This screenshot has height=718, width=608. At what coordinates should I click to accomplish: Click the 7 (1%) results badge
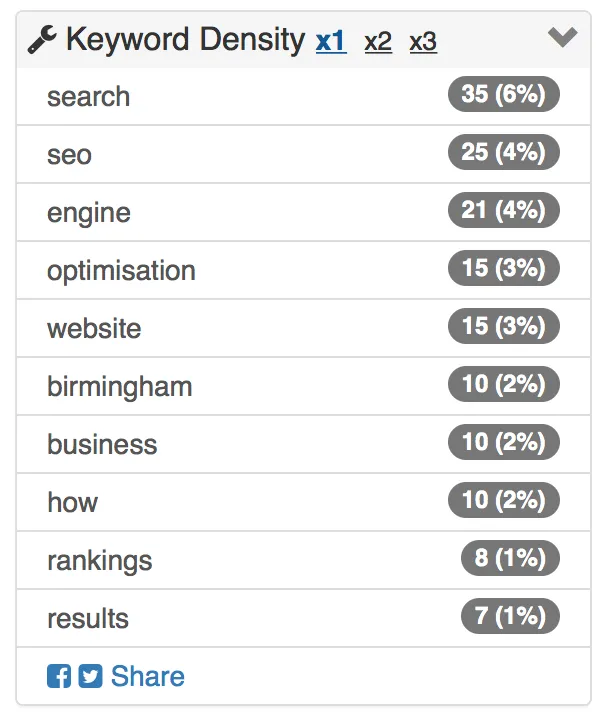pos(510,616)
